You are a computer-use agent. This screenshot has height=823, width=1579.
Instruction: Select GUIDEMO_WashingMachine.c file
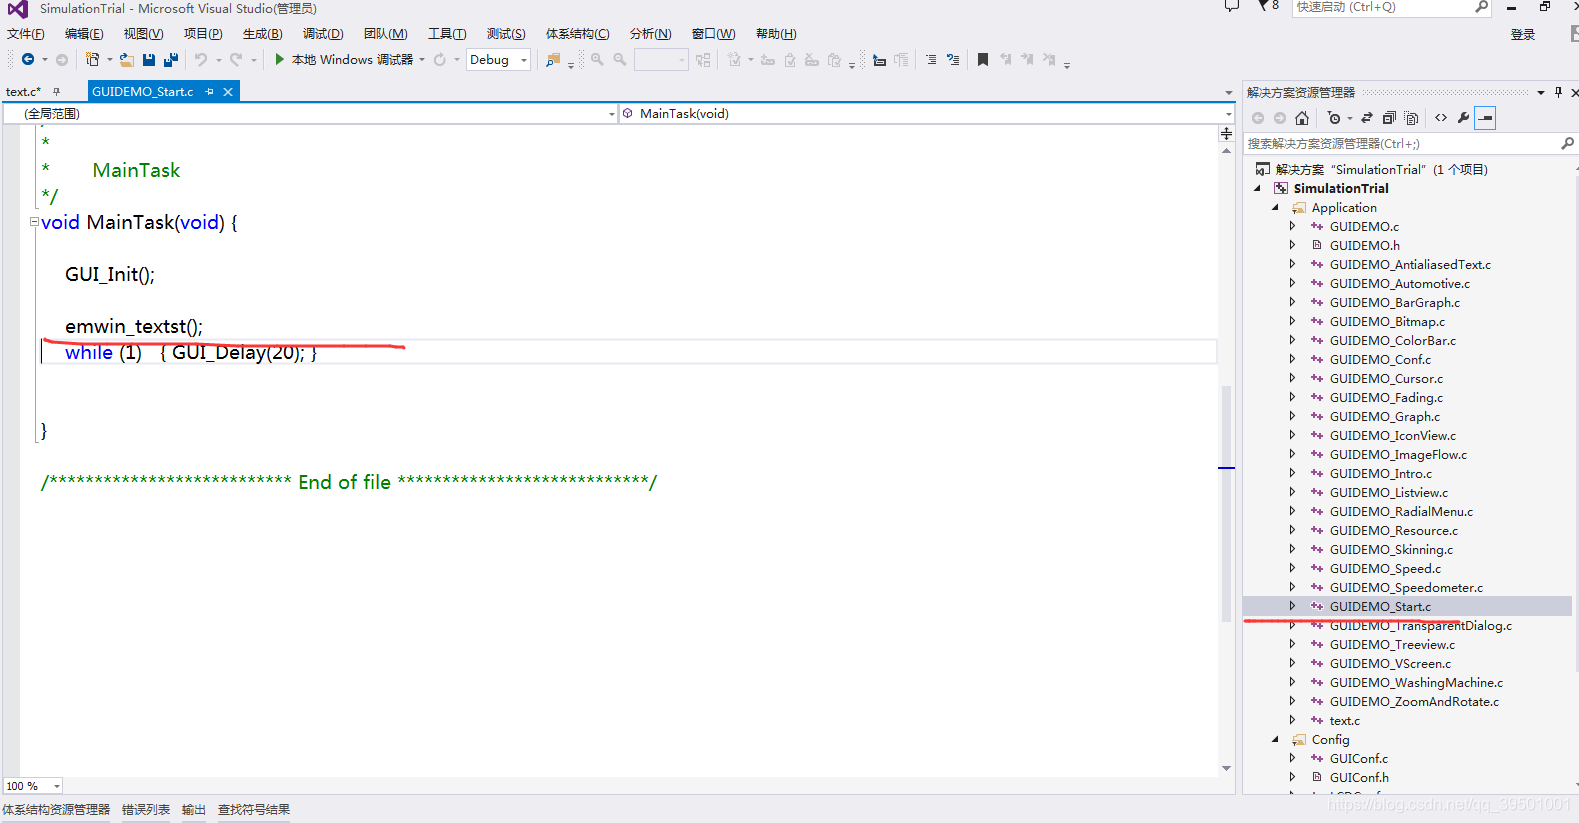pos(1416,683)
